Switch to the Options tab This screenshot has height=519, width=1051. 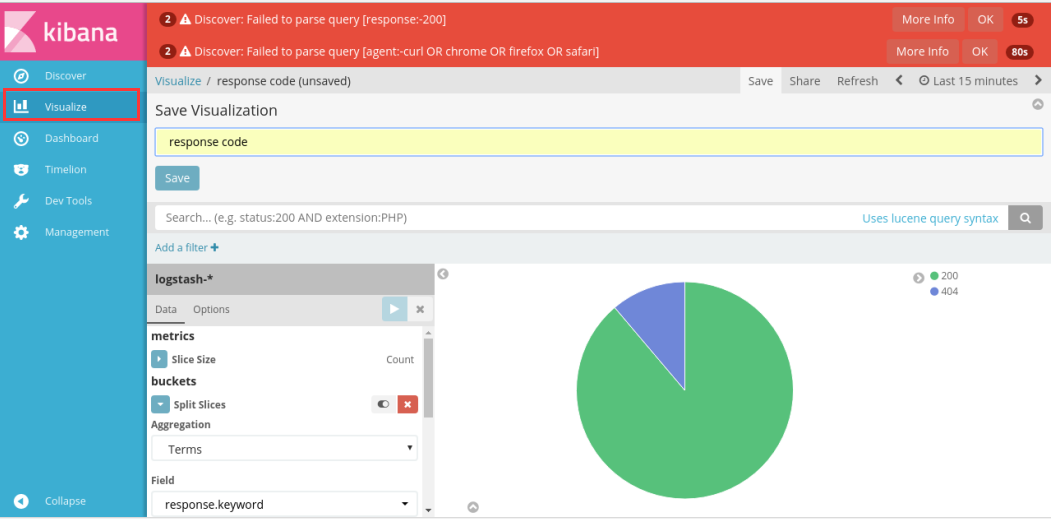[x=211, y=310]
